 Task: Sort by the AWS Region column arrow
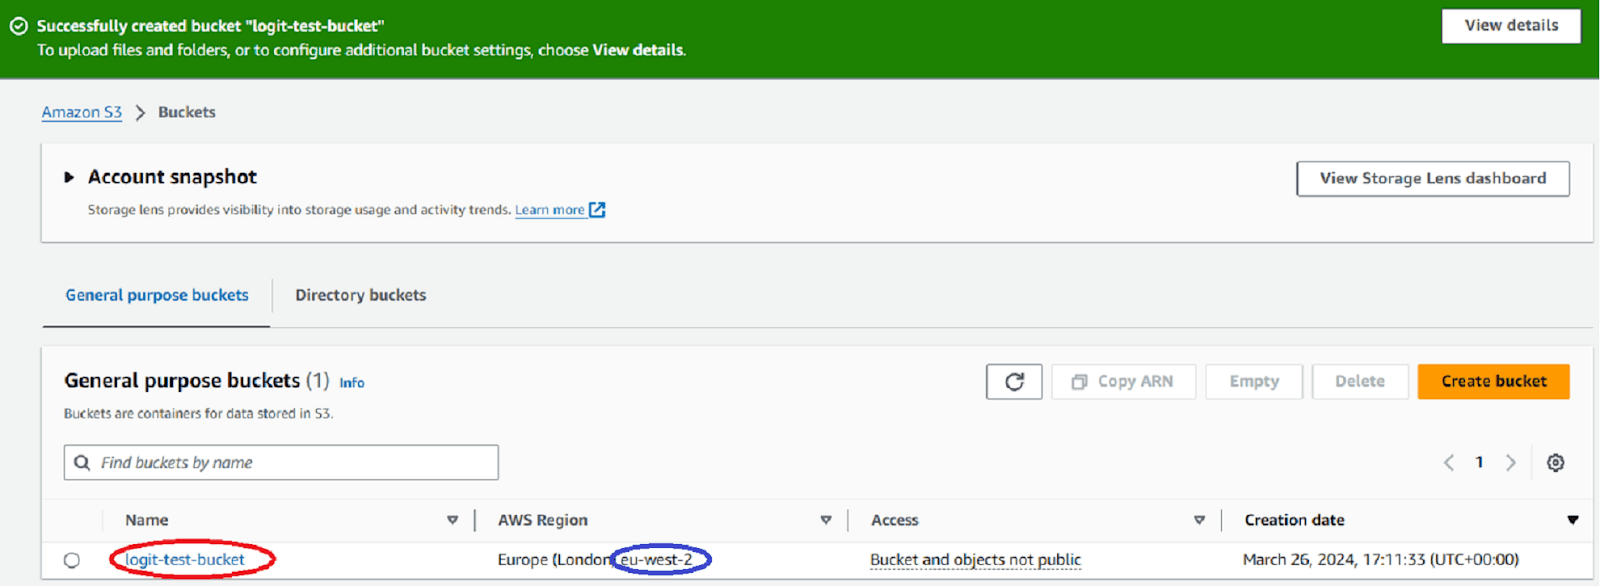(826, 520)
